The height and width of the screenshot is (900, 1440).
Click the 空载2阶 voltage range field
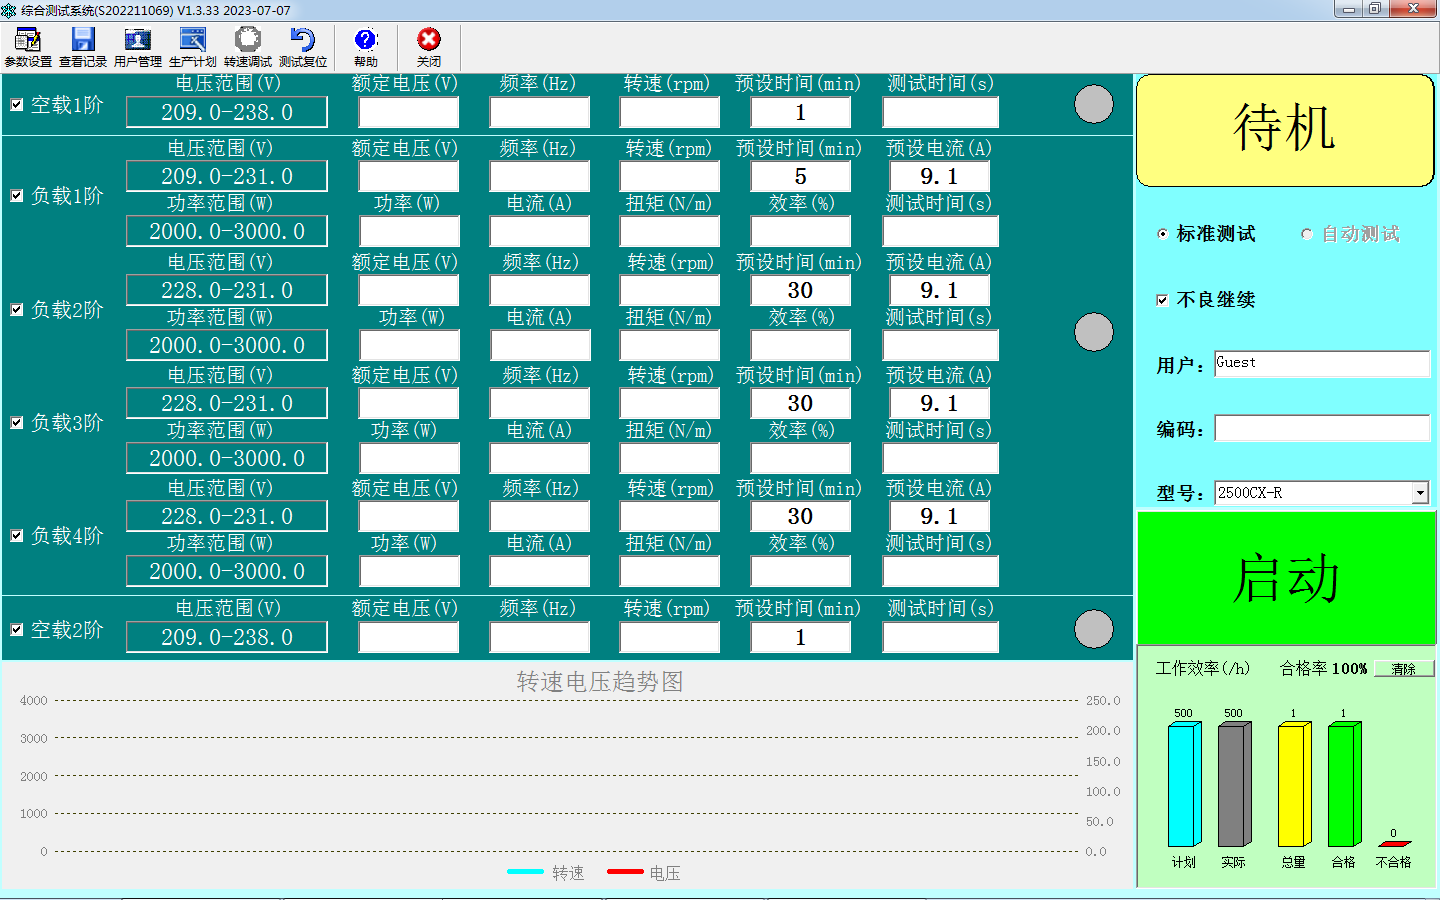[227, 637]
